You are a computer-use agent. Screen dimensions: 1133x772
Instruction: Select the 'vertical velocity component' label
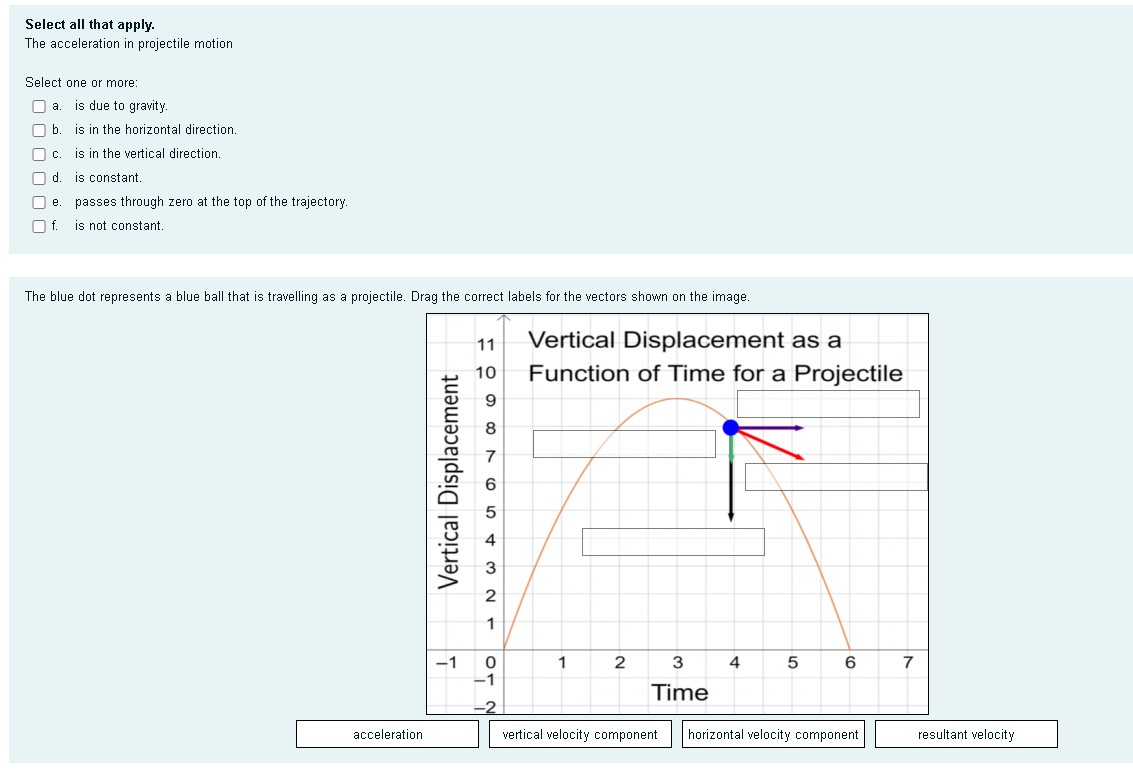click(x=580, y=733)
